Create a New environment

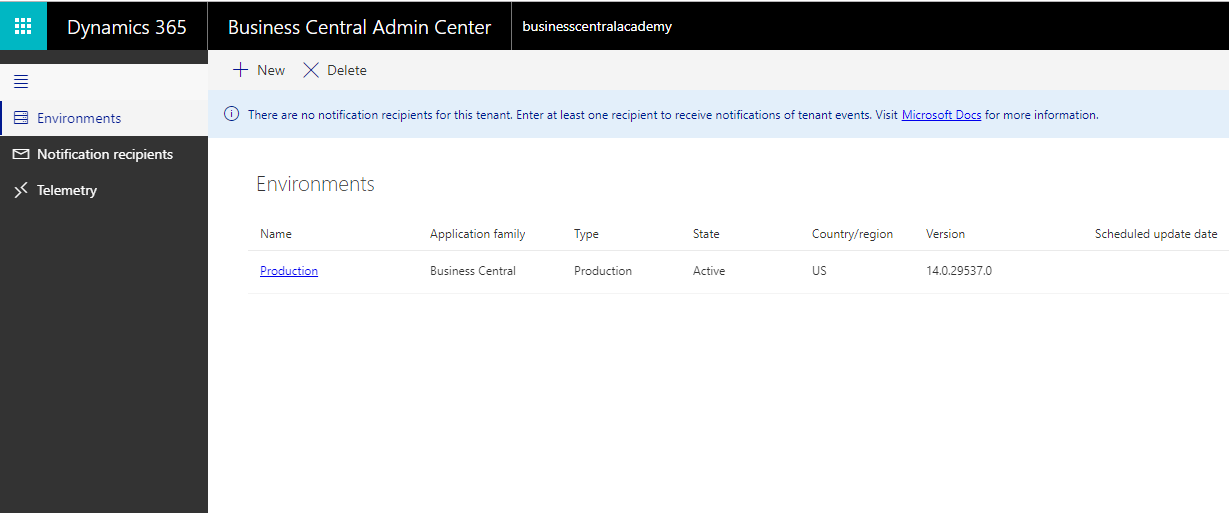point(259,70)
